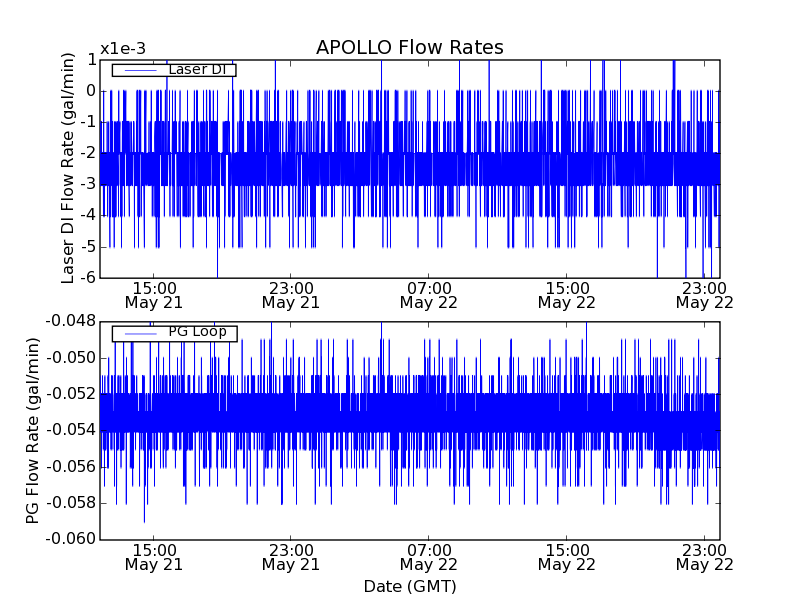The height and width of the screenshot is (600, 800).
Task: Click the blue line sample in PG Loop legend
Action: click(x=139, y=332)
